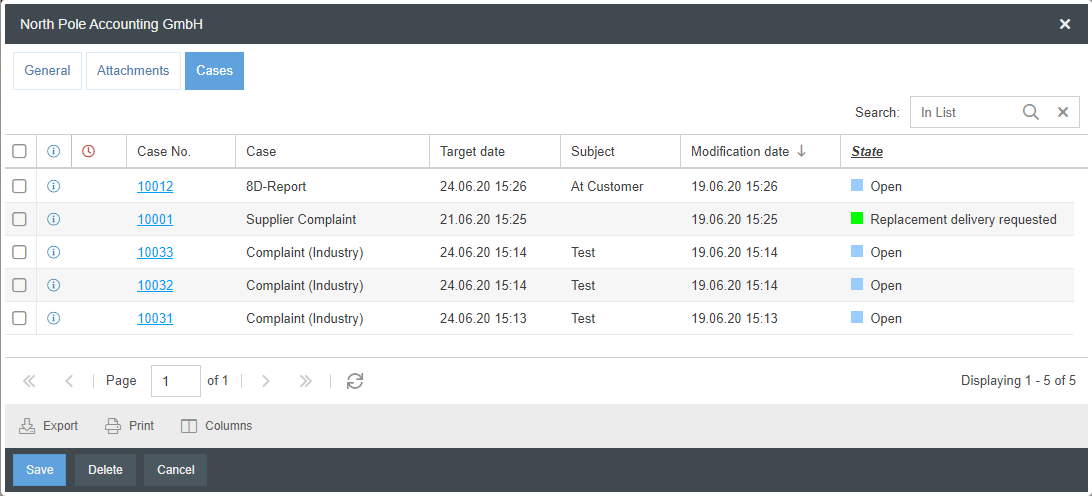Go to the last page arrow
The height and width of the screenshot is (496, 1092).
click(x=306, y=381)
